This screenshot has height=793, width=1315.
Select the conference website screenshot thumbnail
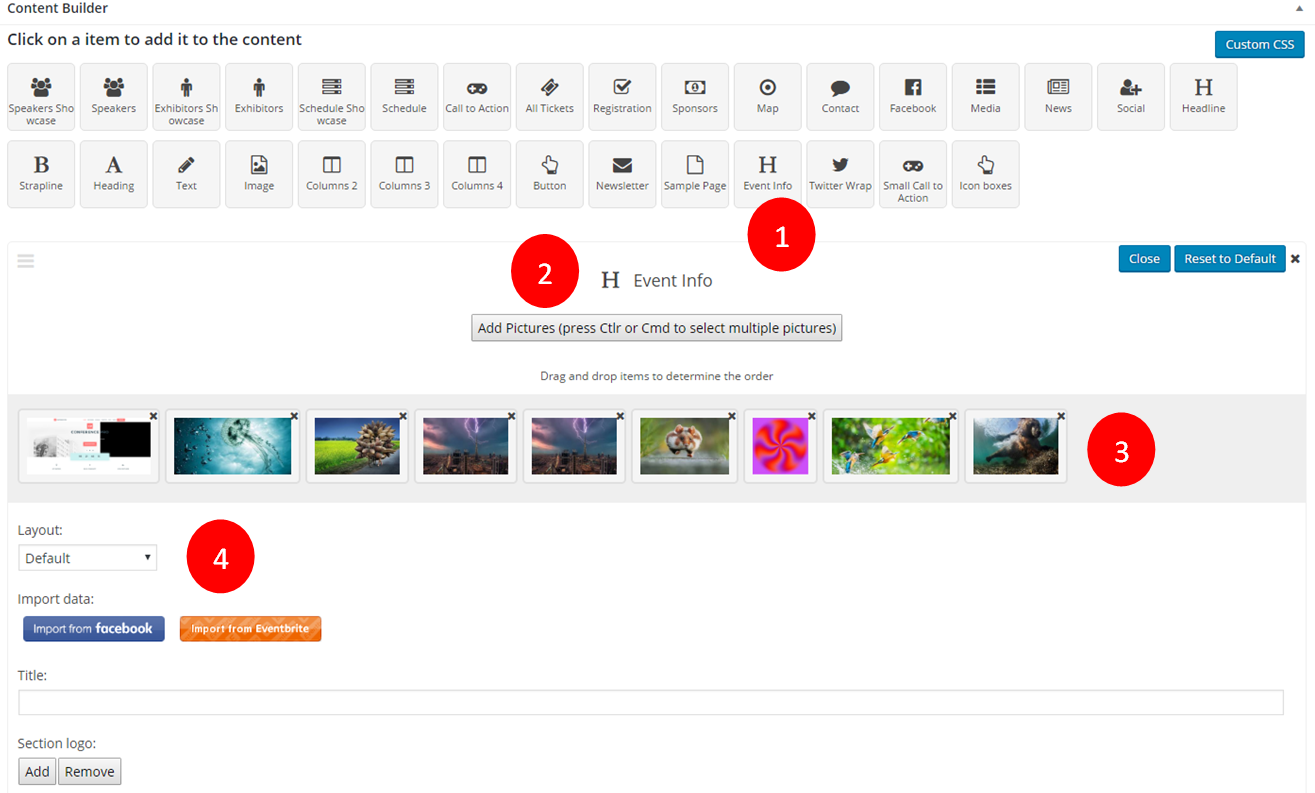point(89,446)
